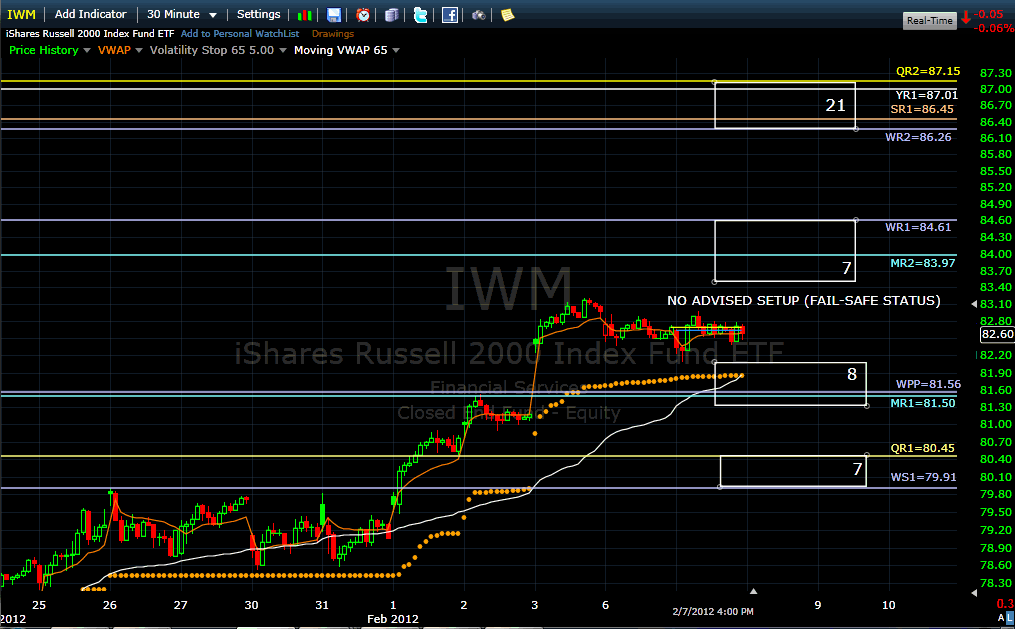Image resolution: width=1015 pixels, height=629 pixels.
Task: Select the WR1=84.61 pivot label
Action: click(919, 227)
